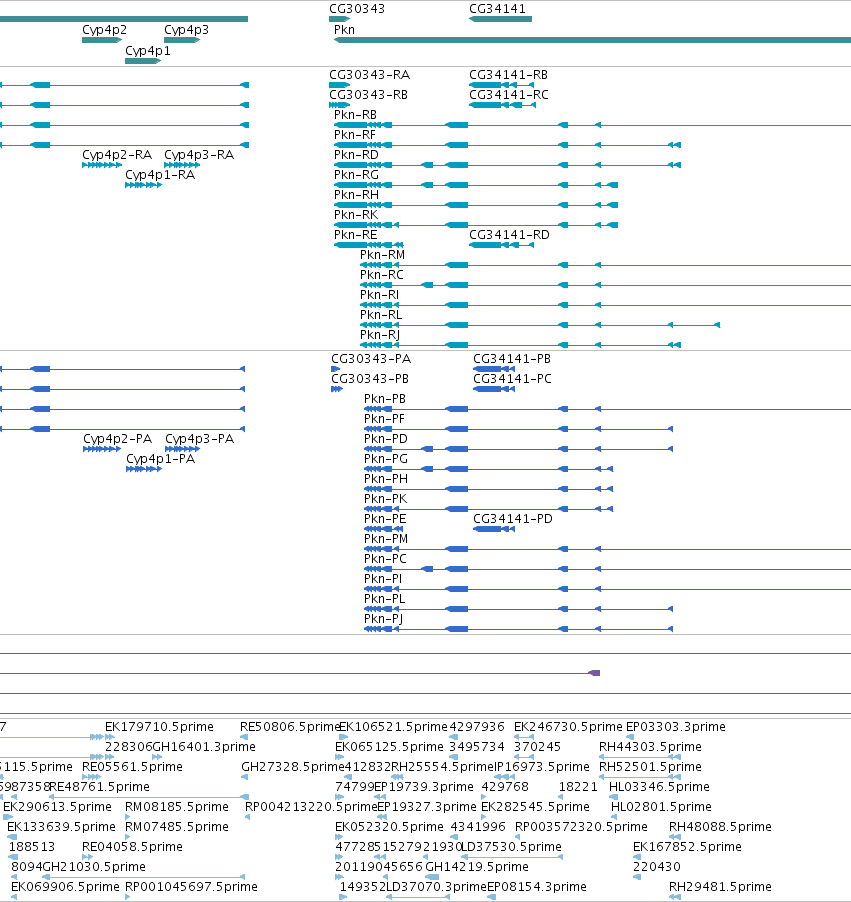Click EST LD37530.5prime

coord(512,847)
